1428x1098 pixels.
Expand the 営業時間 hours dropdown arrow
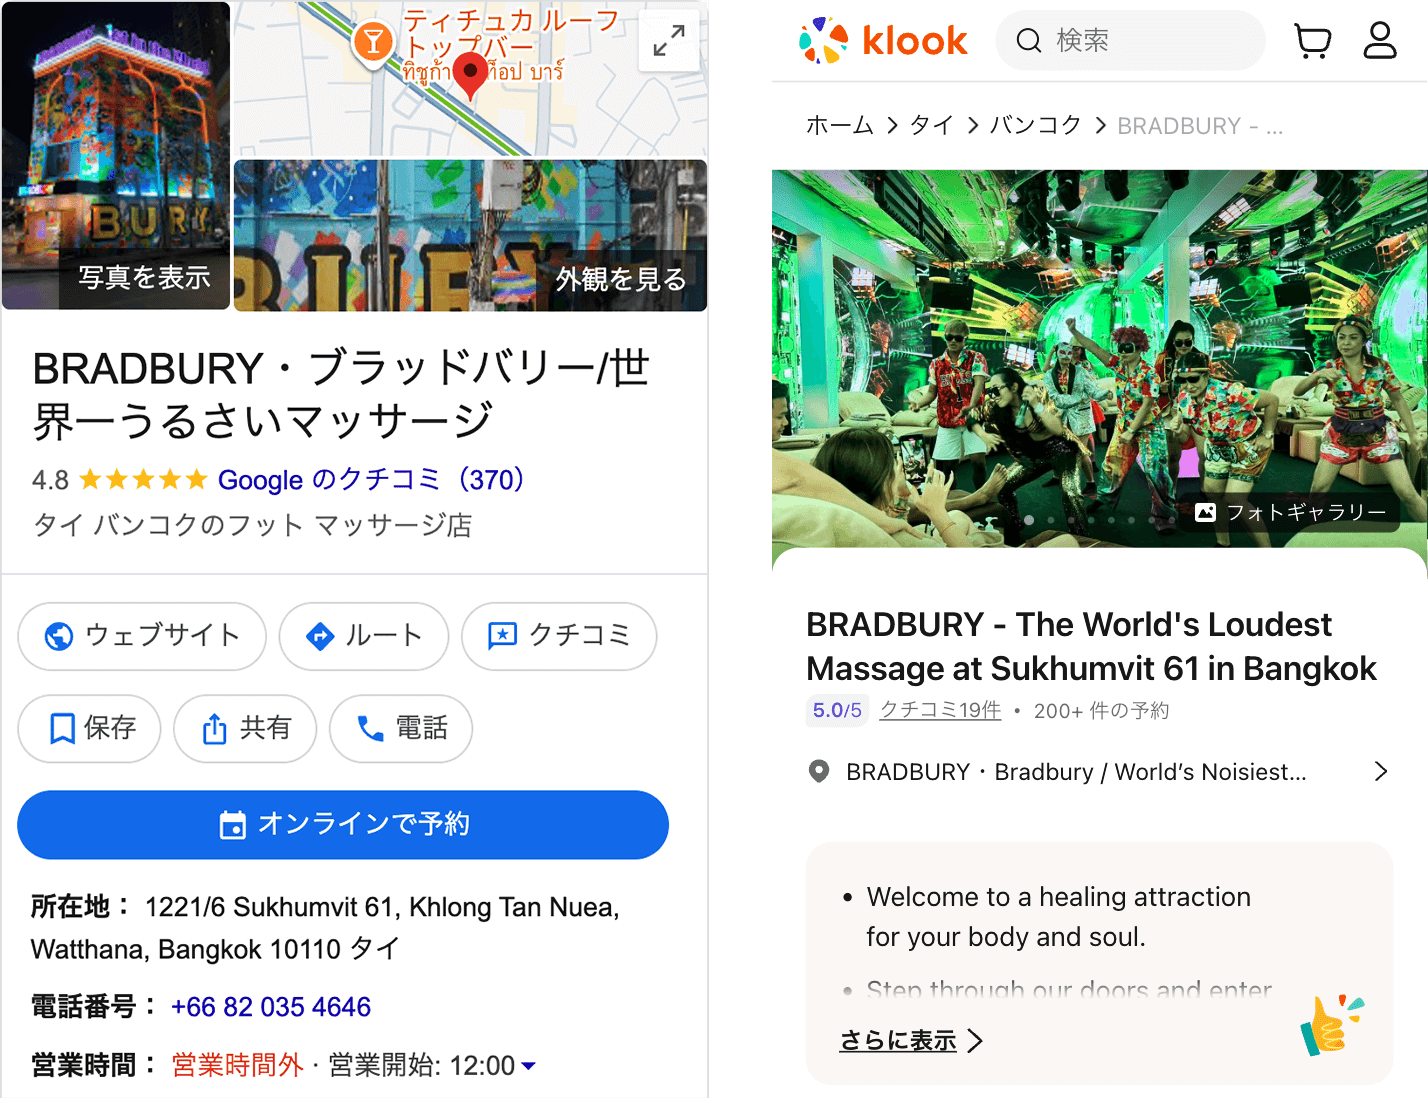tap(529, 1066)
